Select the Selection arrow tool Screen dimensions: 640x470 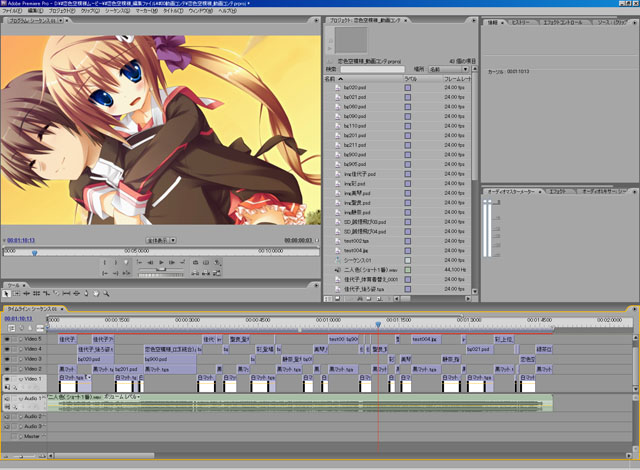point(6,293)
